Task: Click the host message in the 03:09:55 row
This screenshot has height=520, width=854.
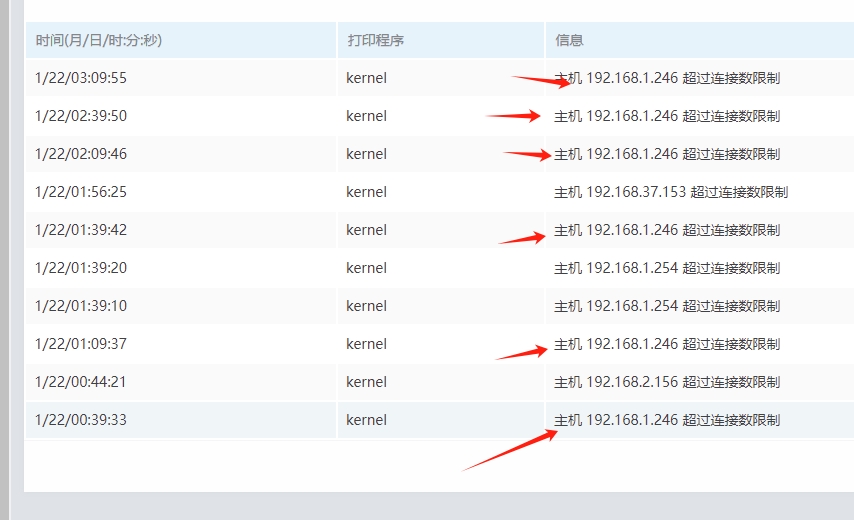Action: [667, 78]
